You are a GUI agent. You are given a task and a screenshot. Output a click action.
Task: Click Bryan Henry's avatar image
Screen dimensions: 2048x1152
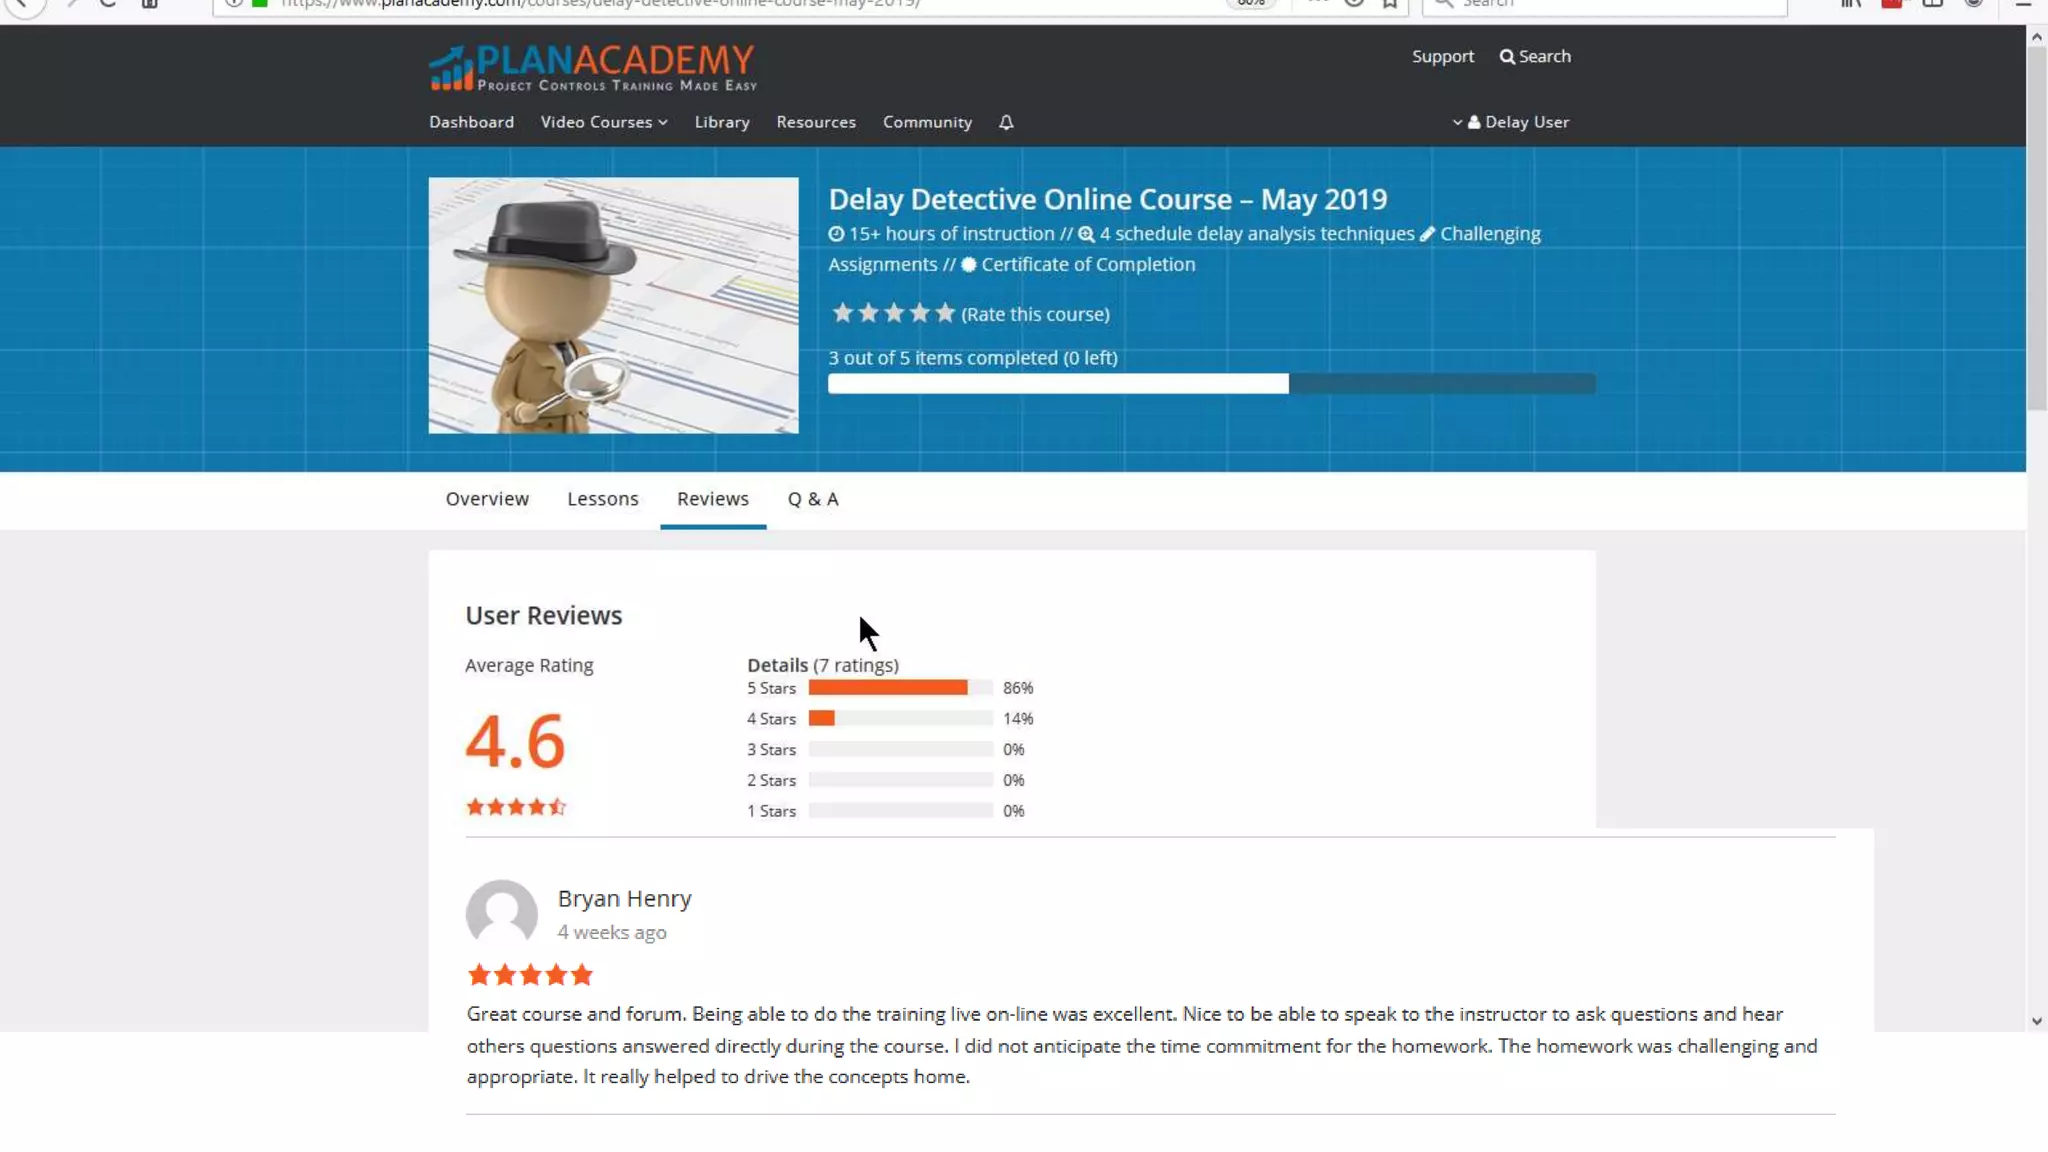click(x=501, y=912)
